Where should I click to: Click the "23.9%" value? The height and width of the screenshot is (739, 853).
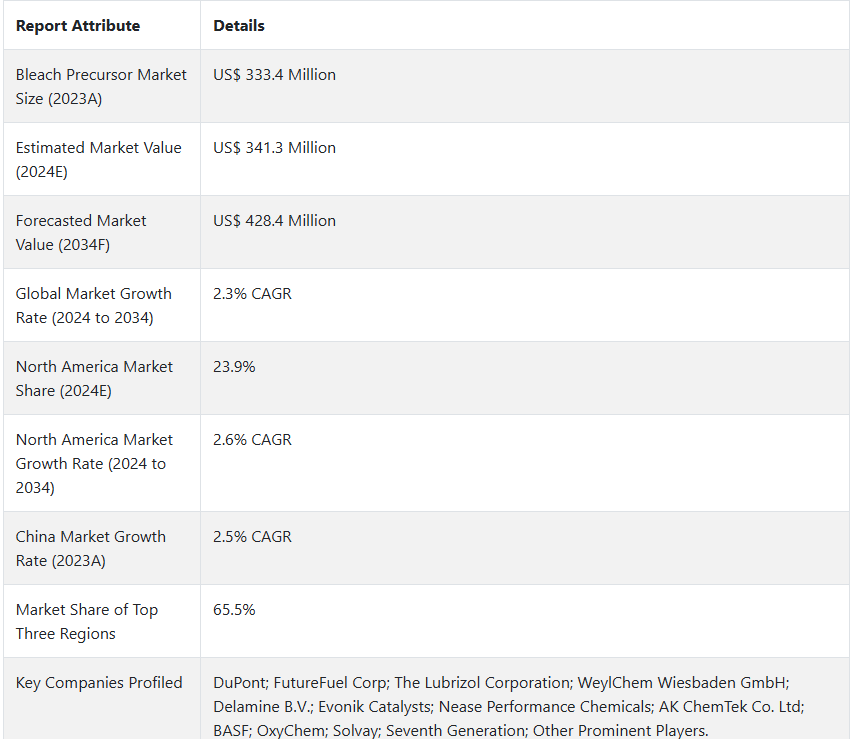pyautogui.click(x=234, y=367)
